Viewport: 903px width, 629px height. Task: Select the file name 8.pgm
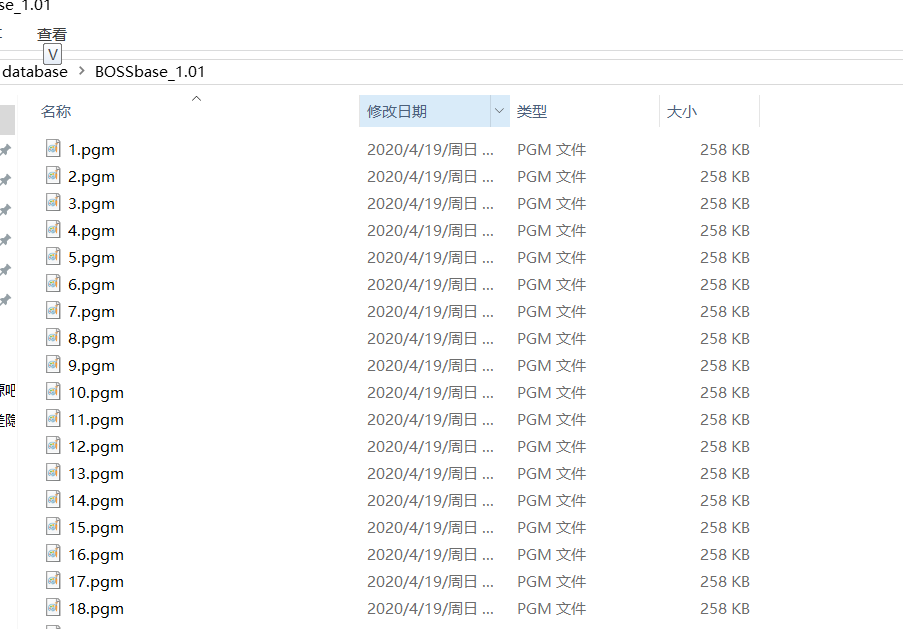[x=91, y=339]
